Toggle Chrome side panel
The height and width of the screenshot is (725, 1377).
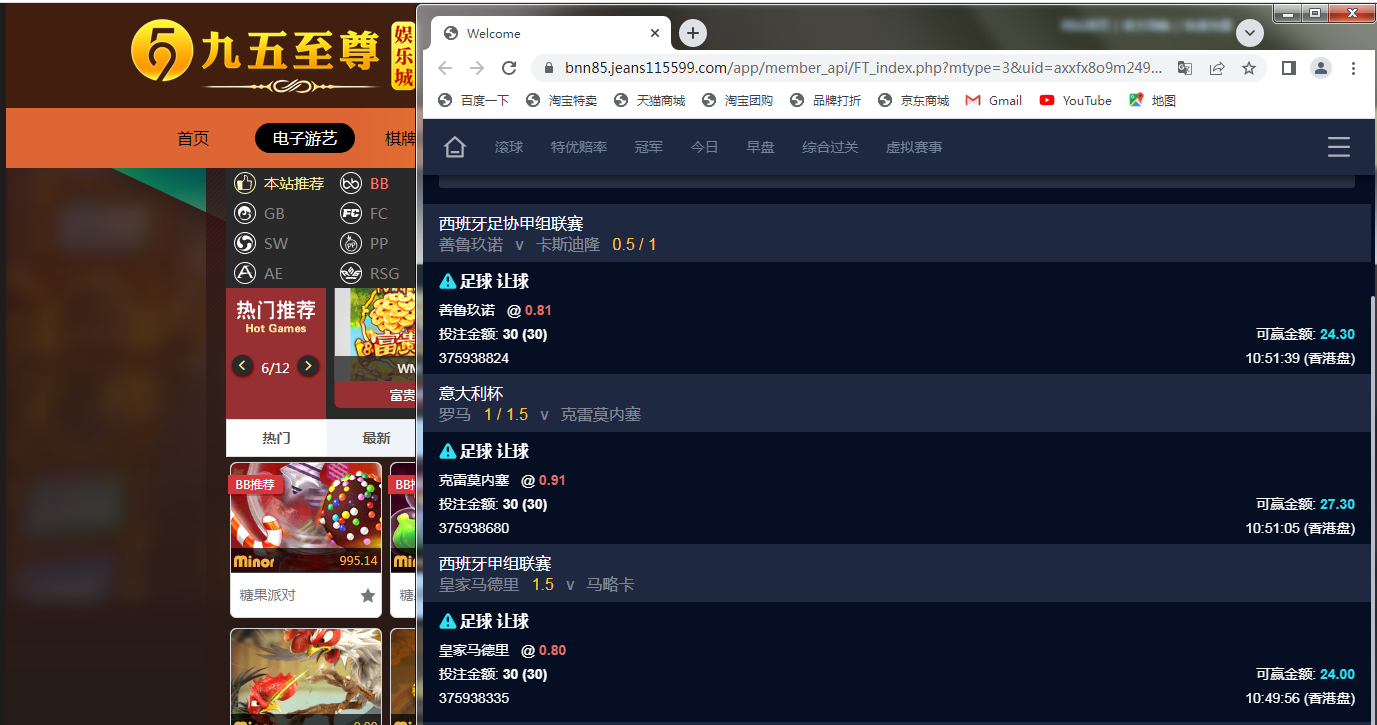click(1289, 68)
